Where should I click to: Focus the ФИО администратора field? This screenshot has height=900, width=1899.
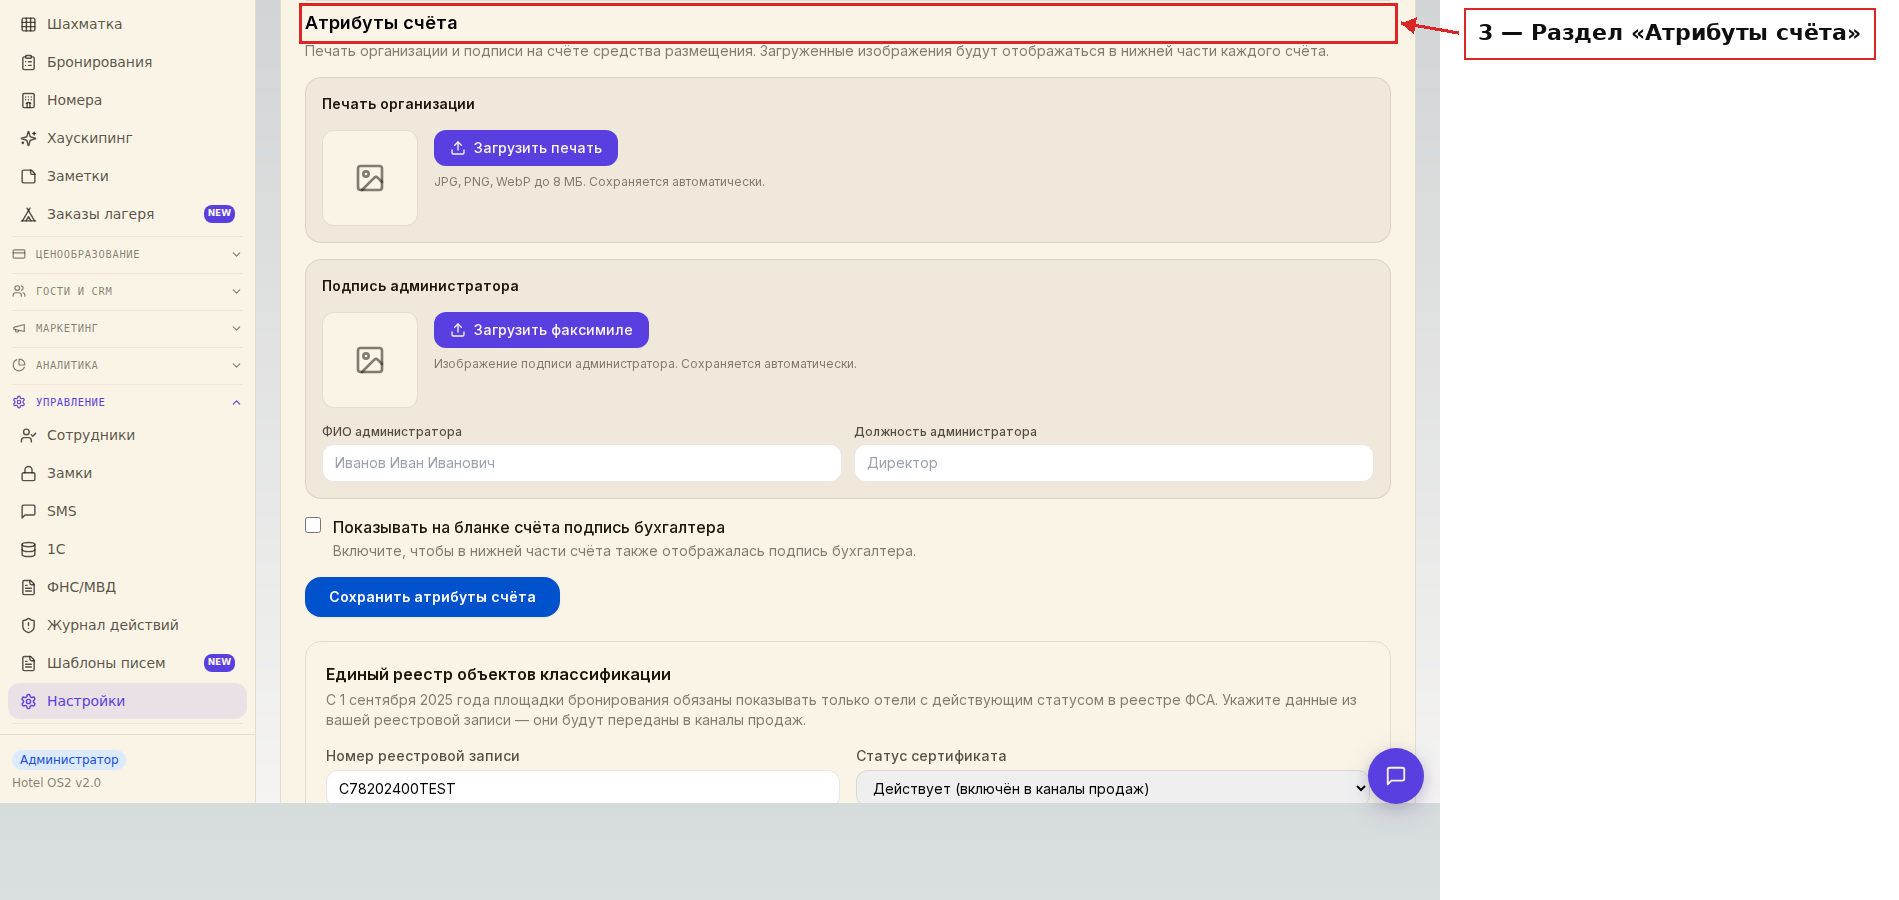coord(581,463)
